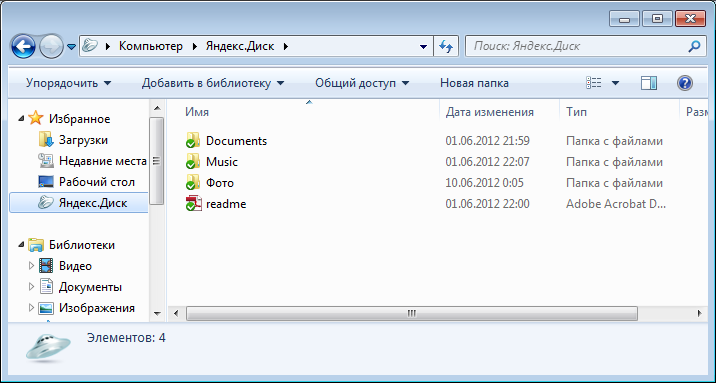
Task: Click the Back navigation arrow button
Action: point(23,46)
